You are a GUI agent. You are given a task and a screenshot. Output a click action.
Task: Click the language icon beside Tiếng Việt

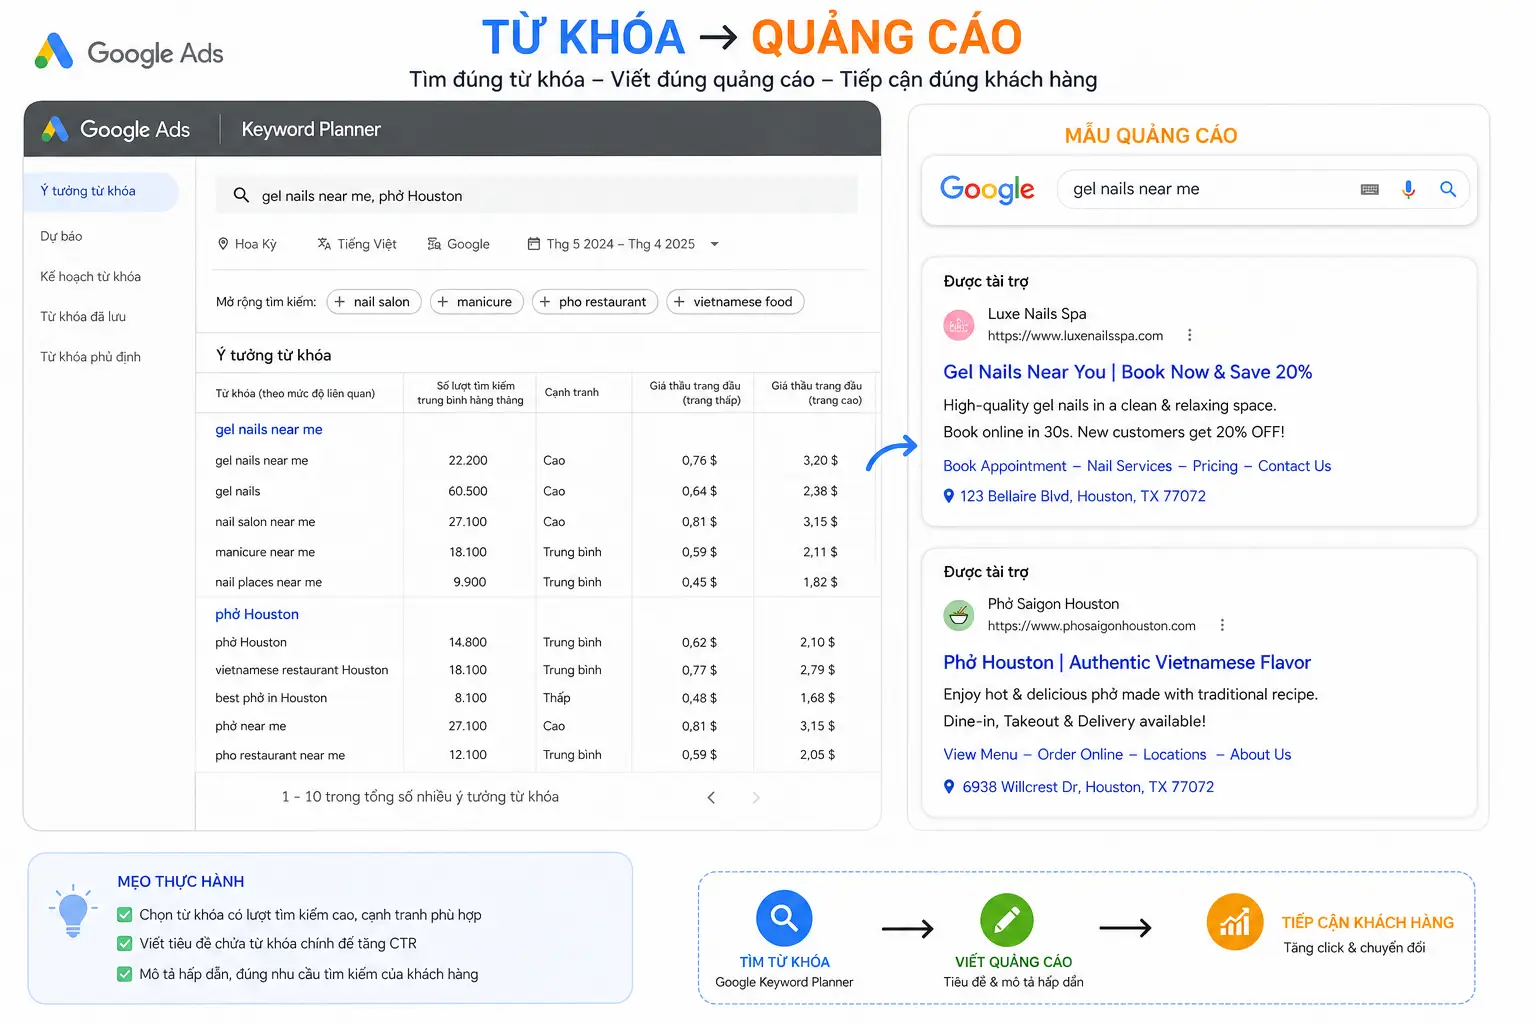click(324, 243)
